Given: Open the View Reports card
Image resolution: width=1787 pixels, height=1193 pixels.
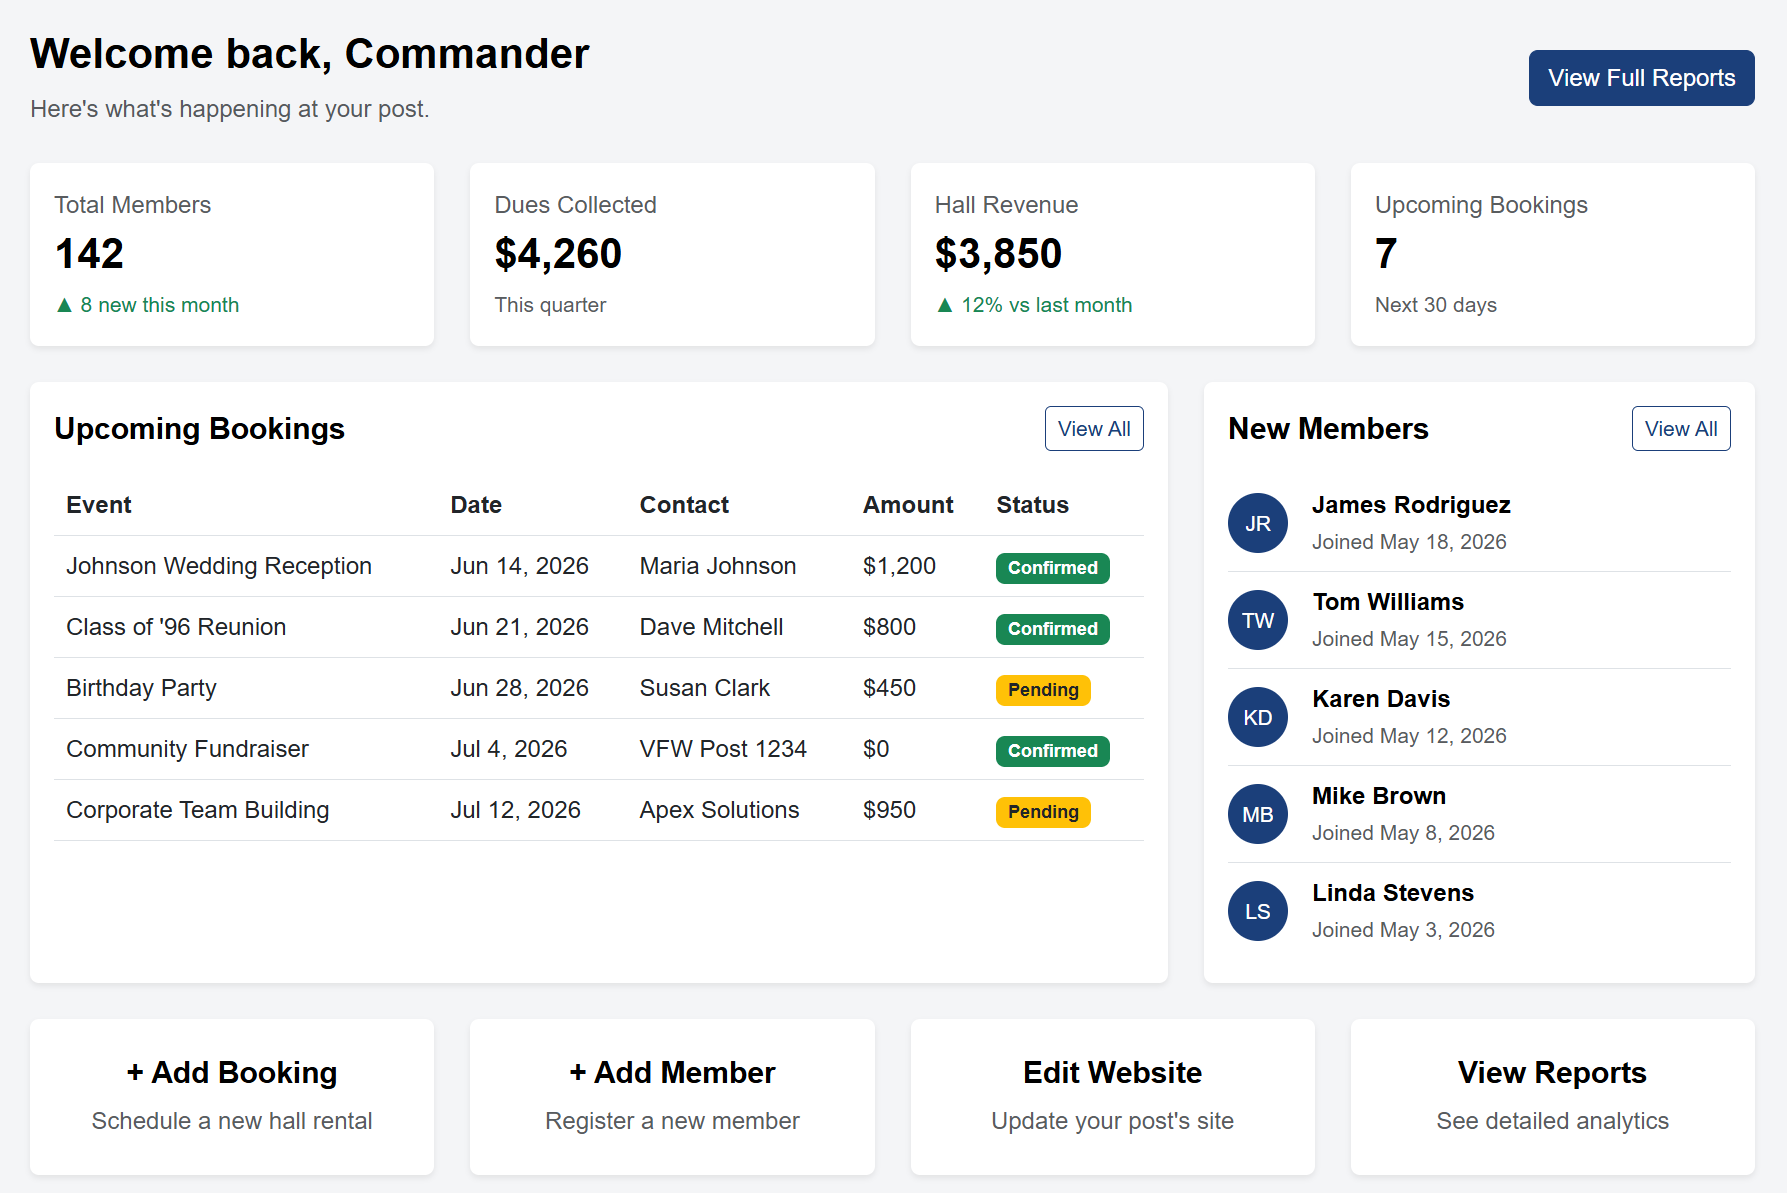Looking at the screenshot, I should tap(1553, 1097).
